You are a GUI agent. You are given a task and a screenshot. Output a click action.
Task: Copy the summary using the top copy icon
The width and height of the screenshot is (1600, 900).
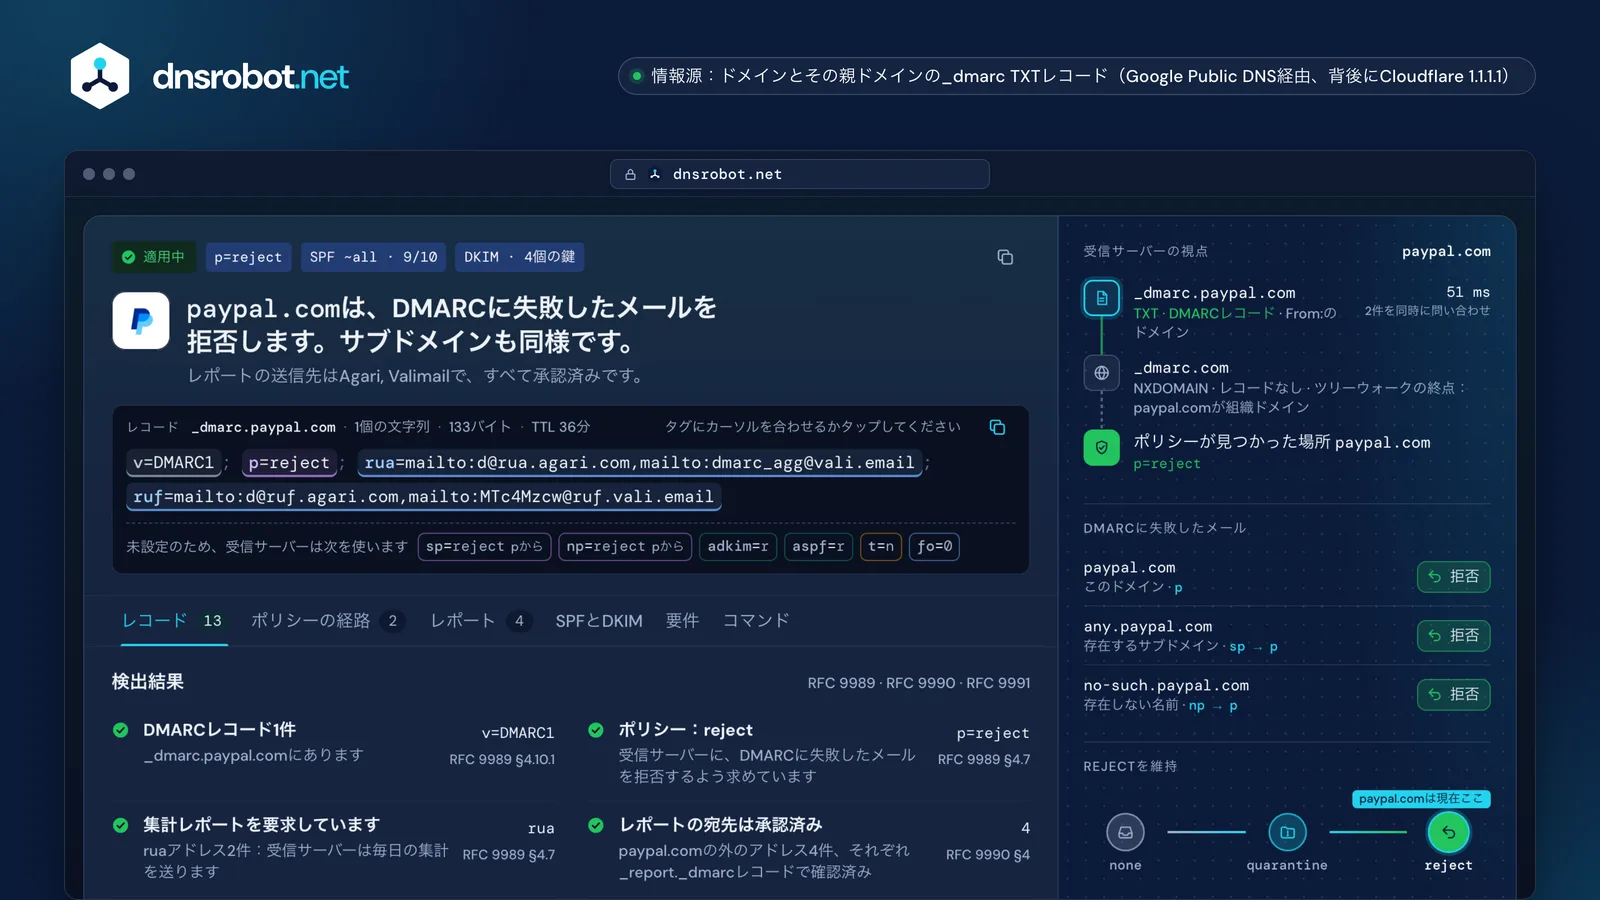[1005, 257]
